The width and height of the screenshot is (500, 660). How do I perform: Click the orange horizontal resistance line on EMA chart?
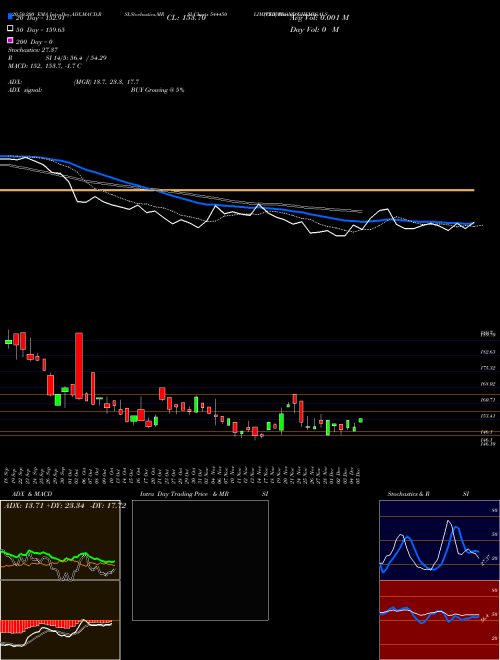click(237, 190)
